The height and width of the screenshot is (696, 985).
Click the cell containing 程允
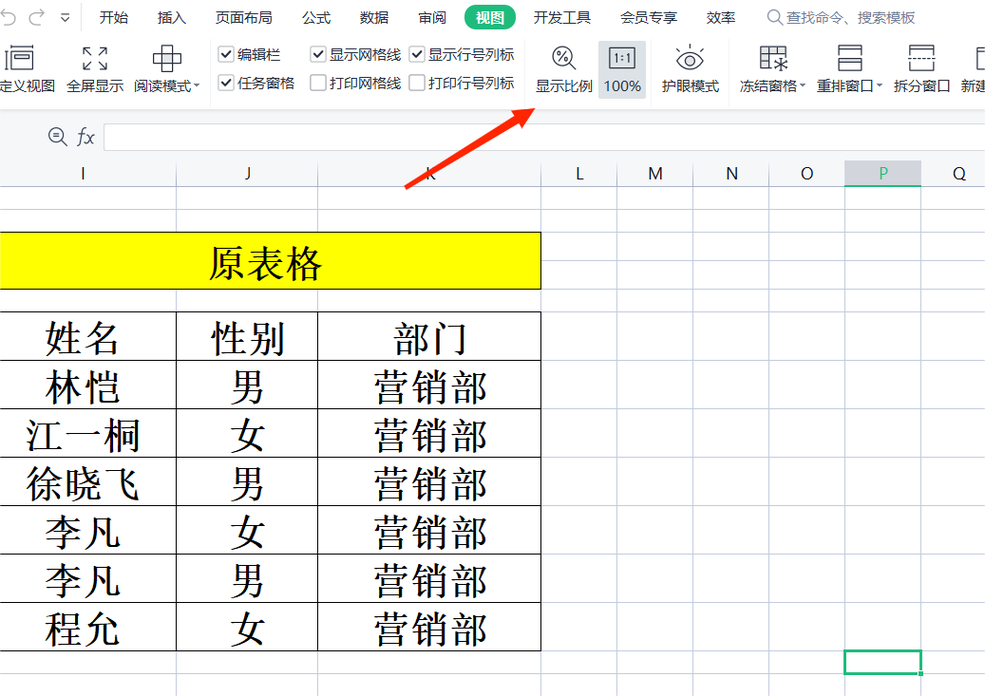tap(88, 627)
